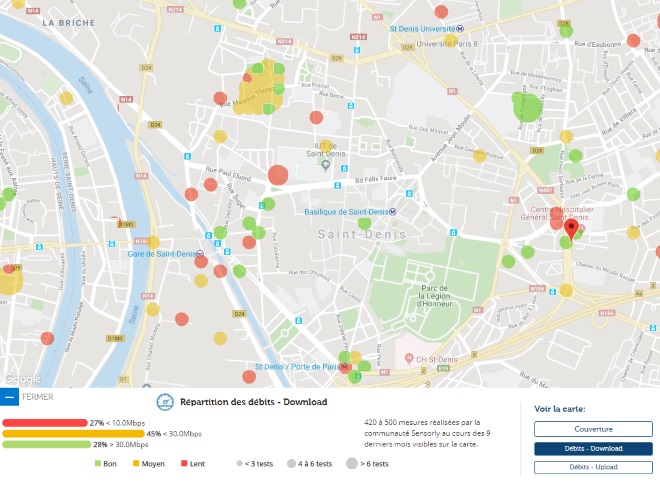
Task: Click the green Bon legend swatch
Action: click(98, 464)
